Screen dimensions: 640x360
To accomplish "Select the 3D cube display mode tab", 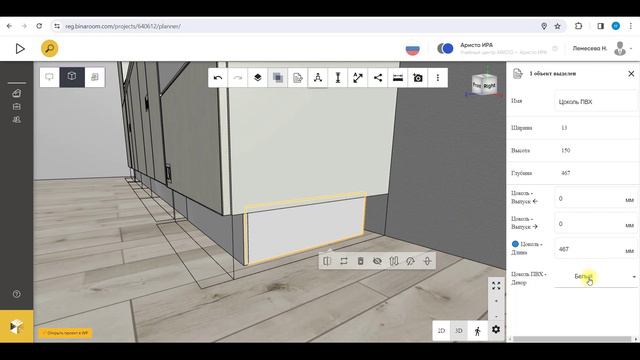I will (72, 77).
